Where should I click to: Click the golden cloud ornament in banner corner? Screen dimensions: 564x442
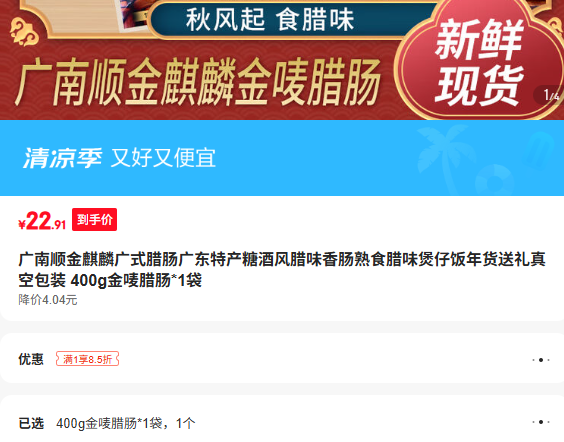coord(24,32)
